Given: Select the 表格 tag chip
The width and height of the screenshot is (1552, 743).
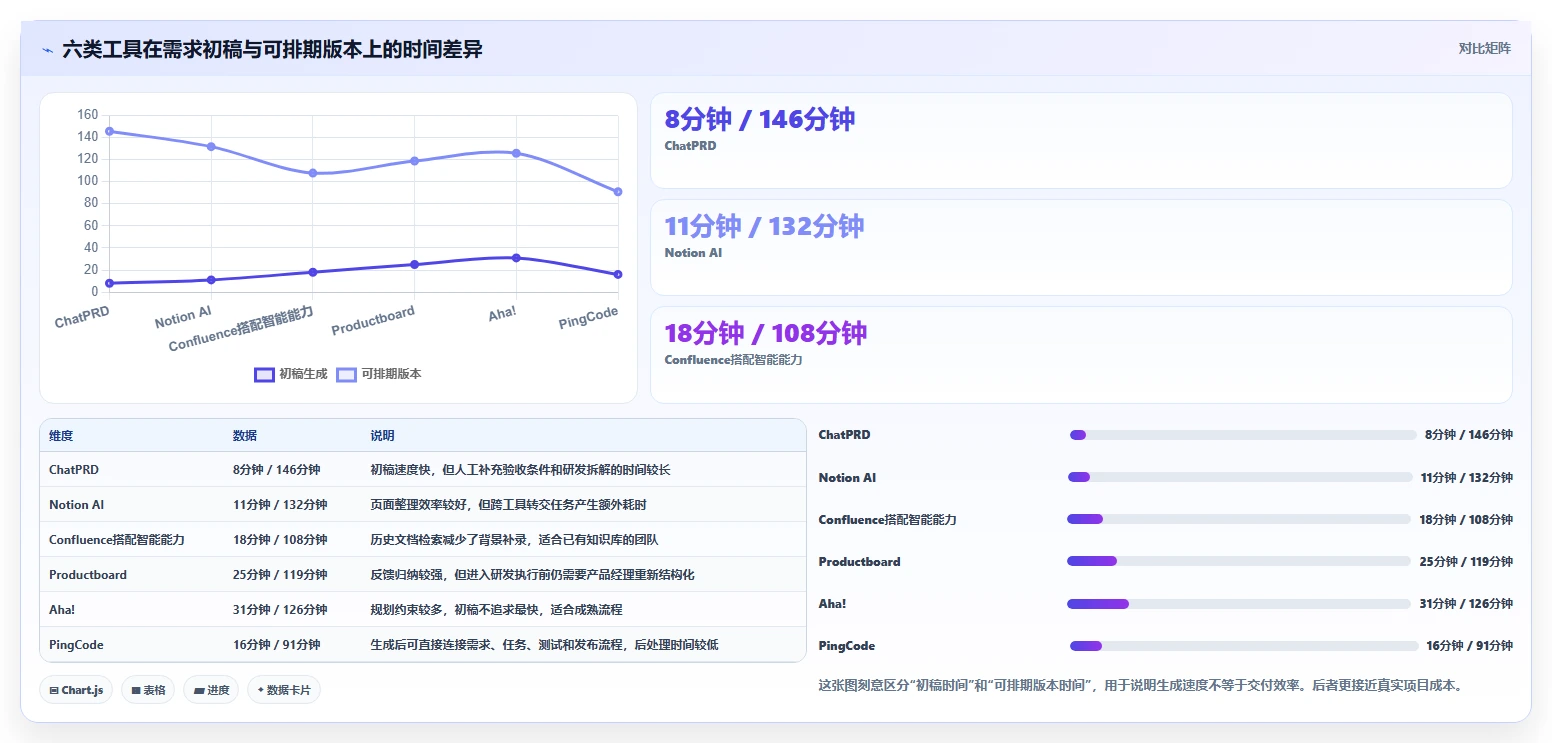Looking at the screenshot, I should [x=147, y=690].
